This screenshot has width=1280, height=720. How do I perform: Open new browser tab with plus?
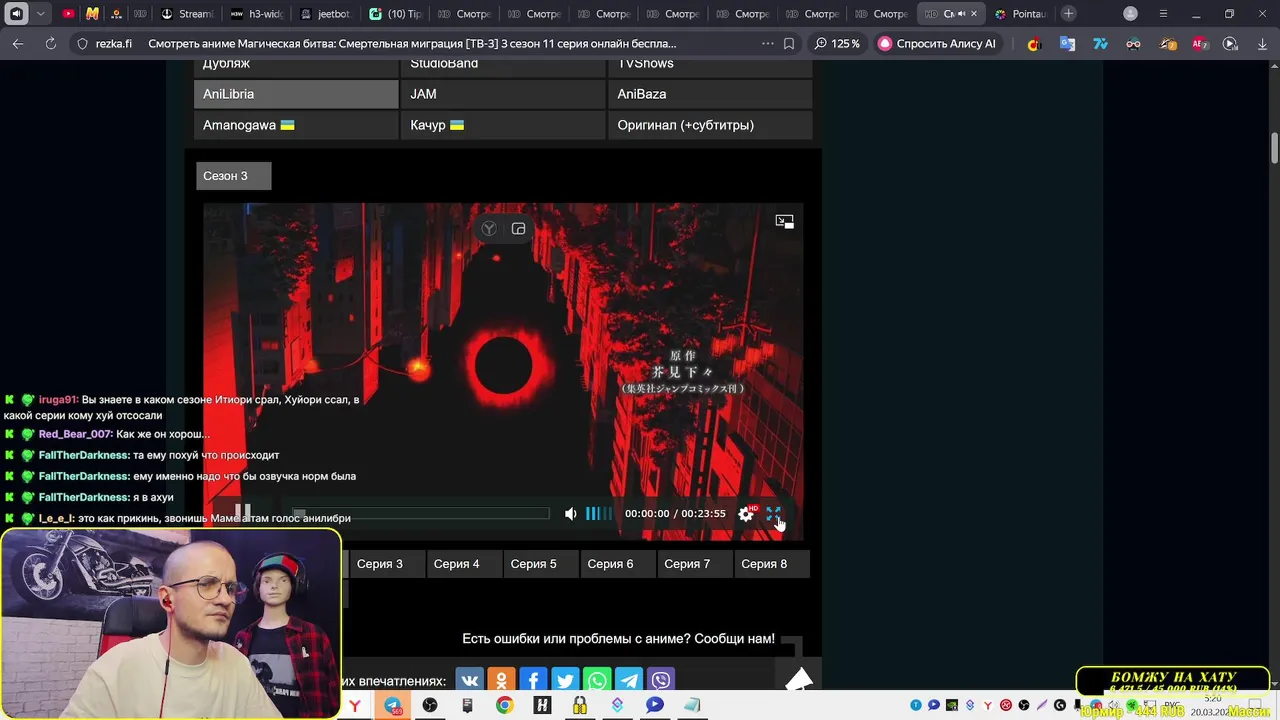click(1069, 14)
